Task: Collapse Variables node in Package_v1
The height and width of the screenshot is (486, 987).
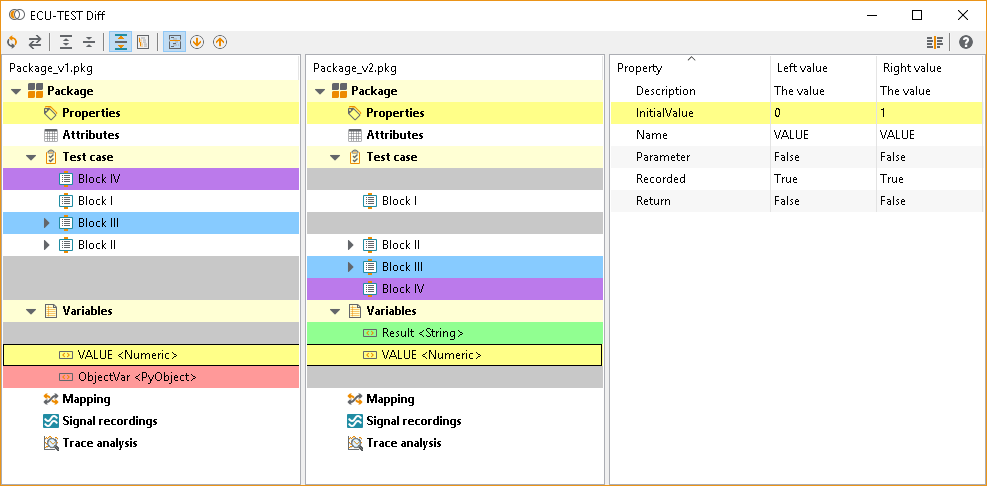Action: point(31,312)
